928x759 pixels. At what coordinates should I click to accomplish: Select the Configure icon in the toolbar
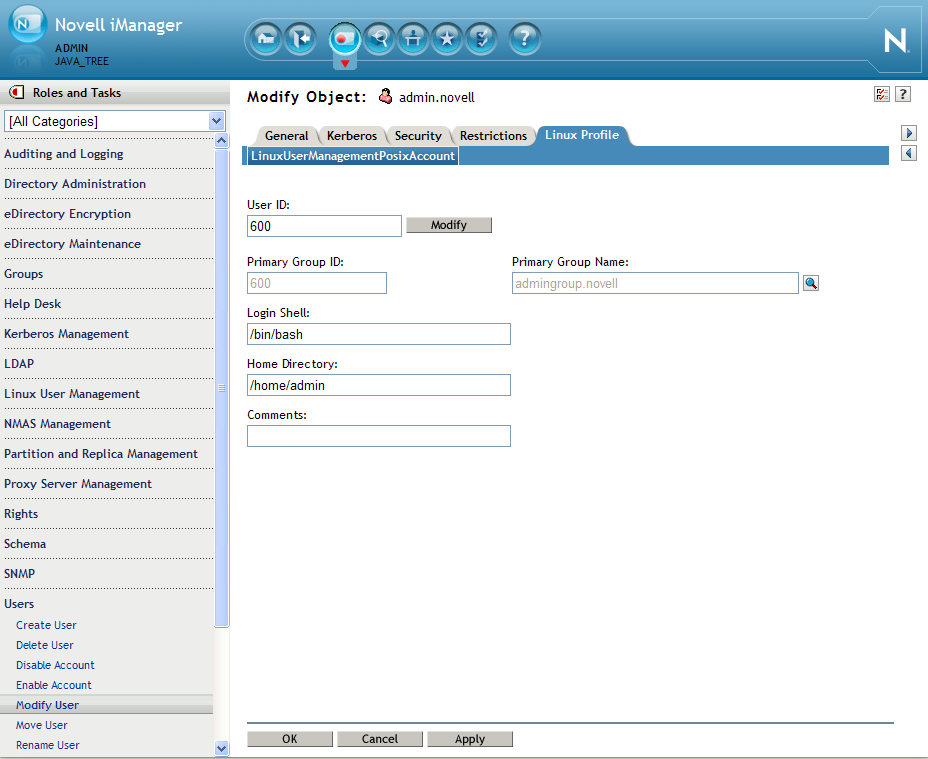coord(412,39)
